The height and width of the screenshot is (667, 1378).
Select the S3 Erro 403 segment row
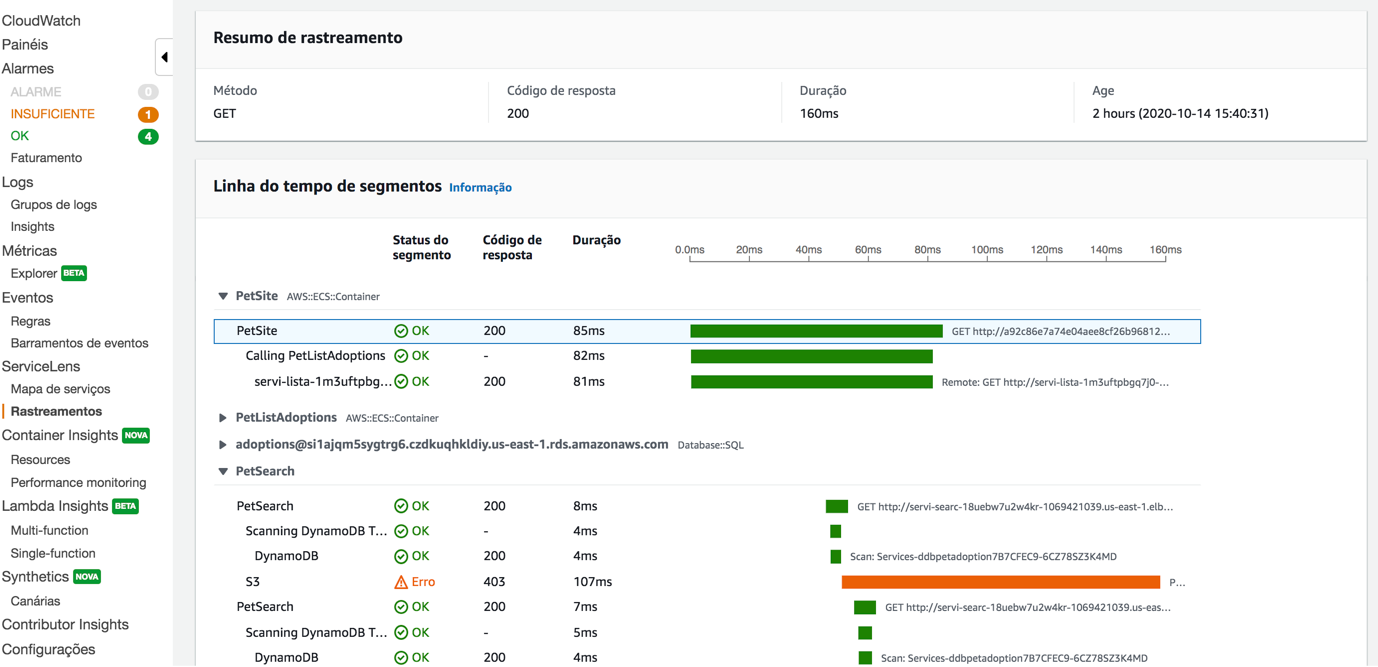tap(707, 581)
